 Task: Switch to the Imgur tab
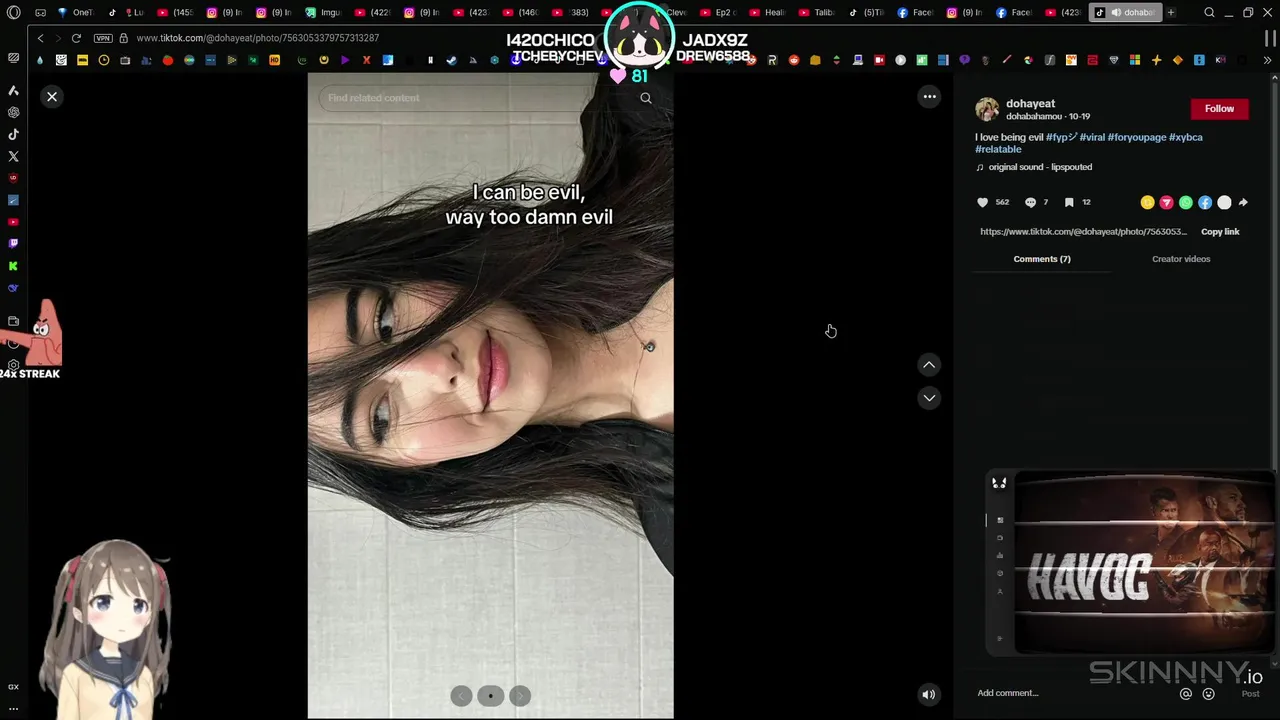click(x=324, y=13)
